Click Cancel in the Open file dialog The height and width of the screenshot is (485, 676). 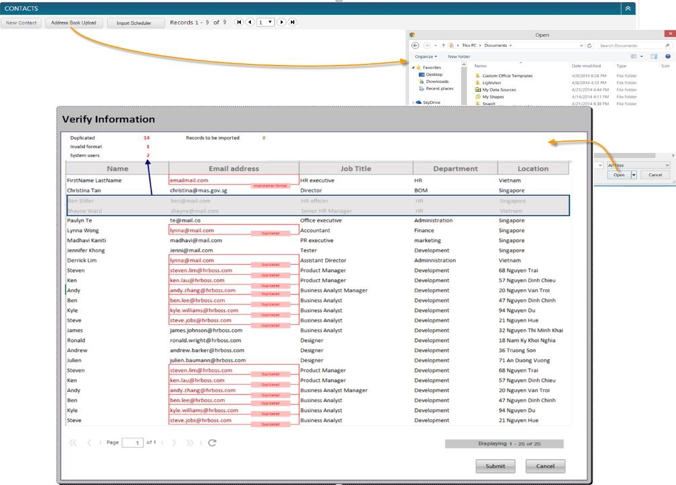(x=655, y=175)
